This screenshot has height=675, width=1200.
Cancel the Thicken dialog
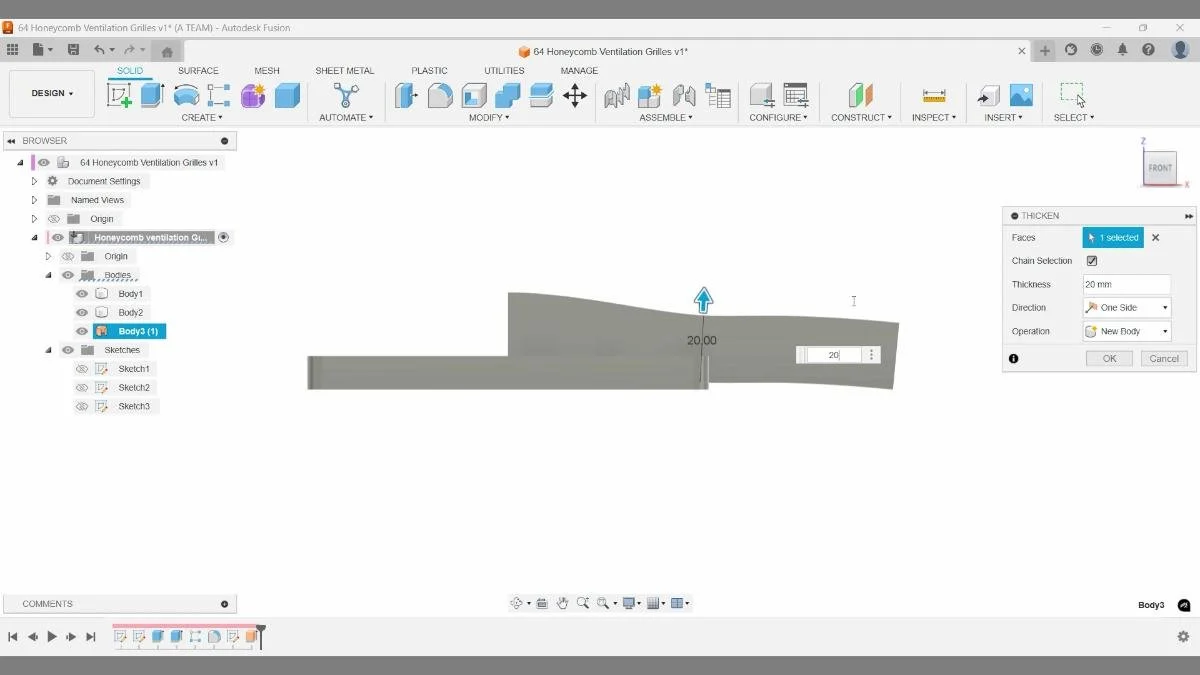point(1163,357)
